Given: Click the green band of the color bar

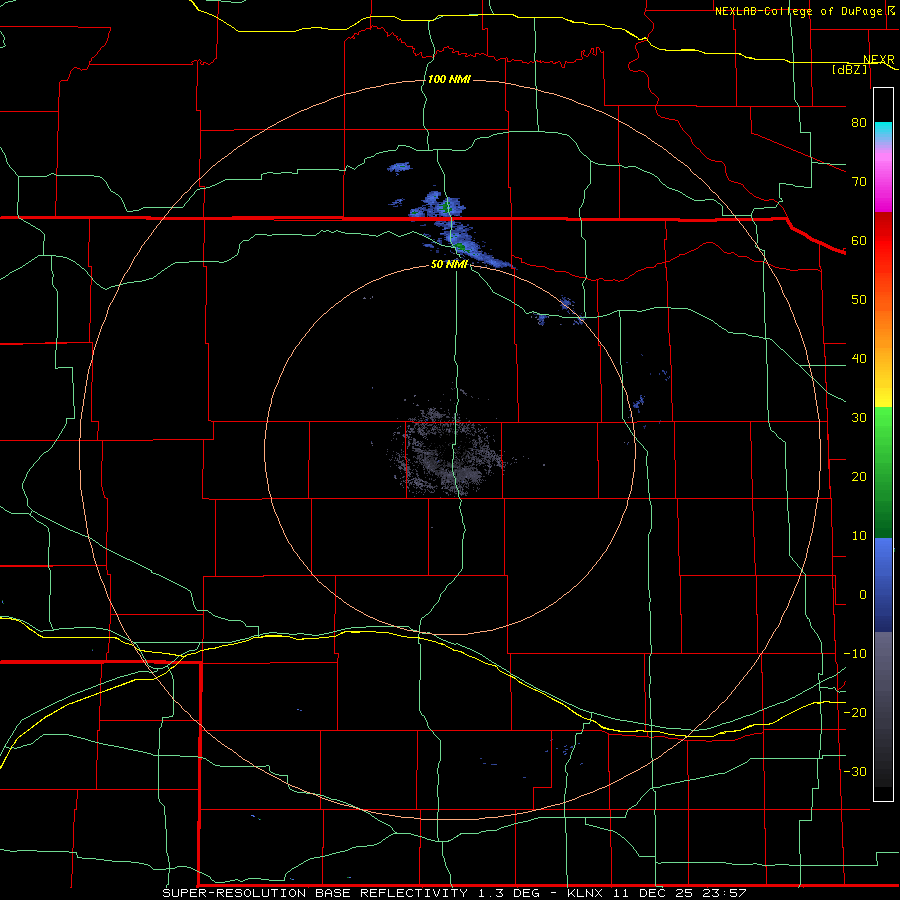Looking at the screenshot, I should [883, 472].
